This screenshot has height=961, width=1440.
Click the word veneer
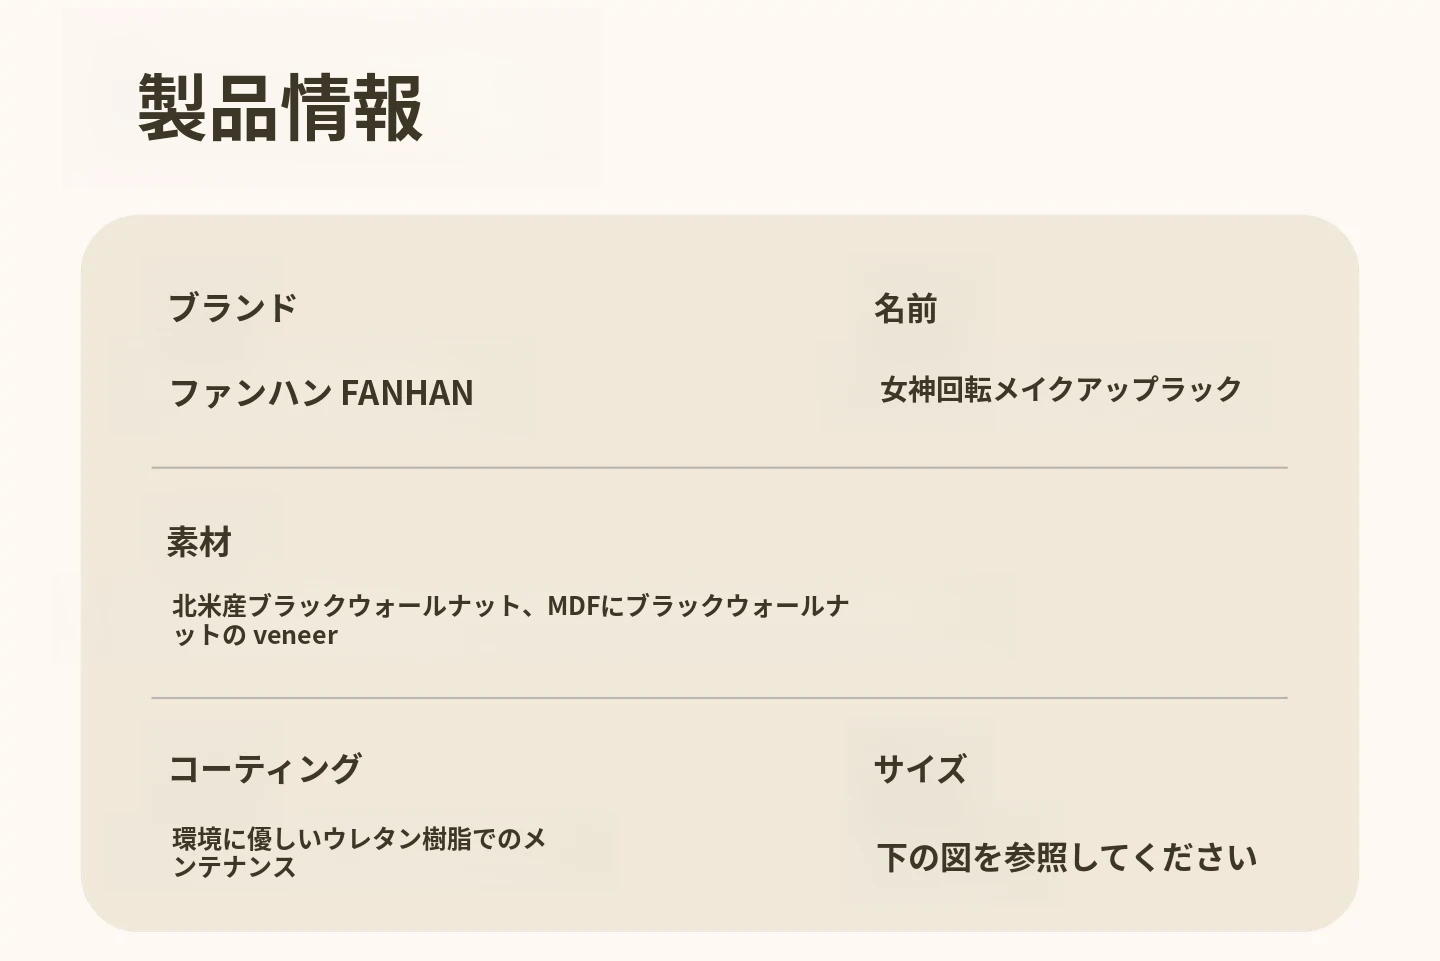pyautogui.click(x=295, y=635)
